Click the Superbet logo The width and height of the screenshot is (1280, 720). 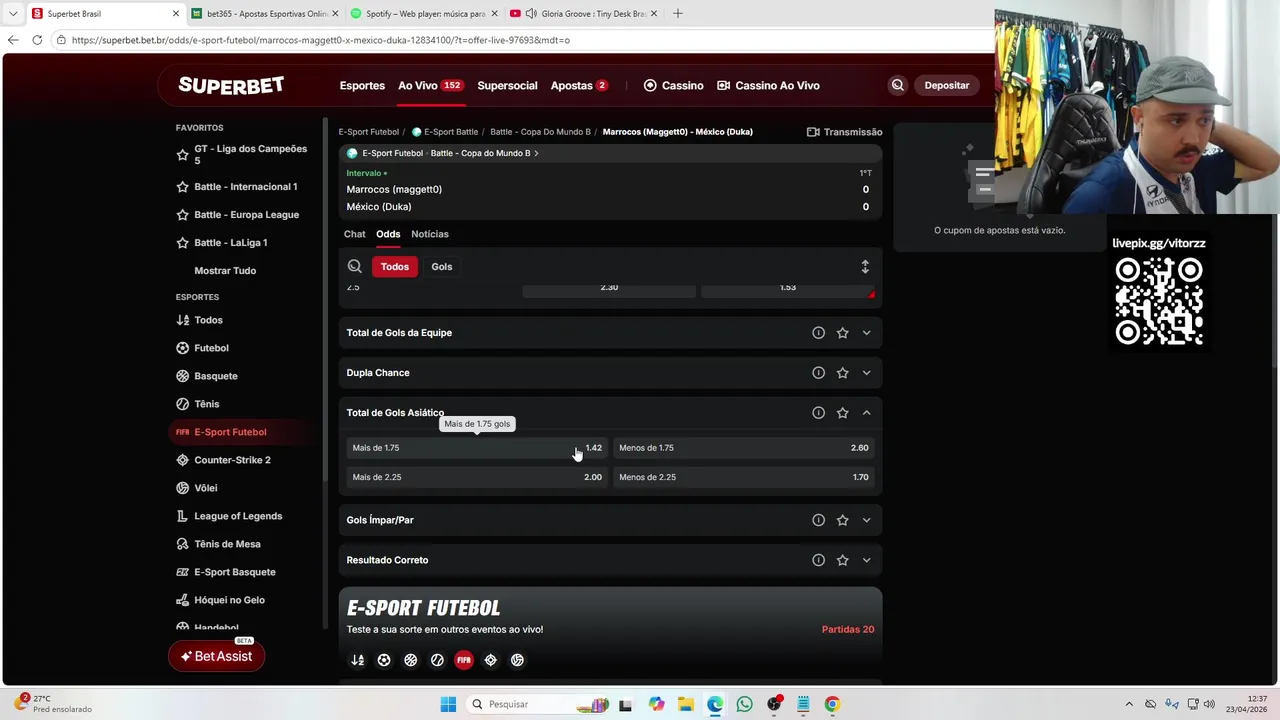pos(231,85)
